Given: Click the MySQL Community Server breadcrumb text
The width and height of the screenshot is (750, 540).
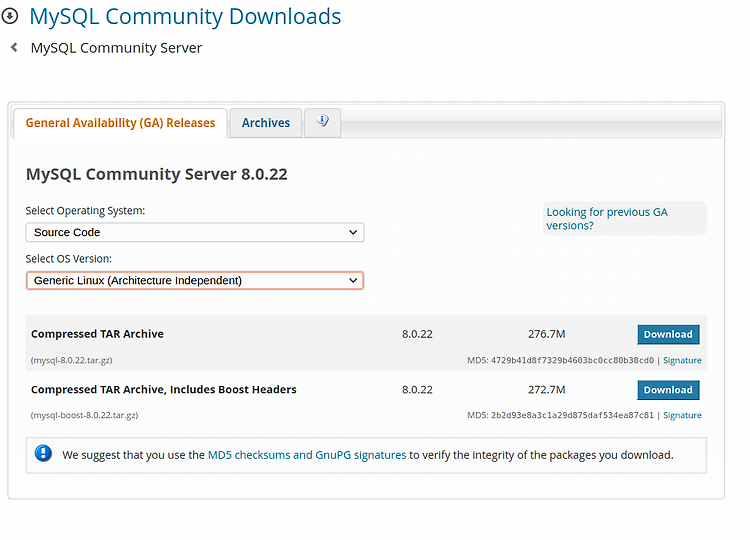Looking at the screenshot, I should click(116, 48).
